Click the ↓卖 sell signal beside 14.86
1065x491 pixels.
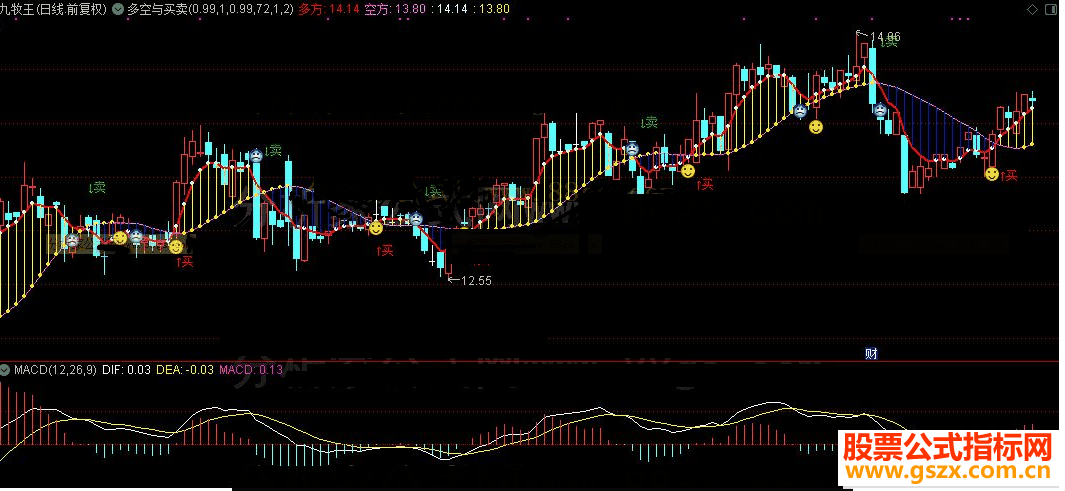tap(889, 43)
